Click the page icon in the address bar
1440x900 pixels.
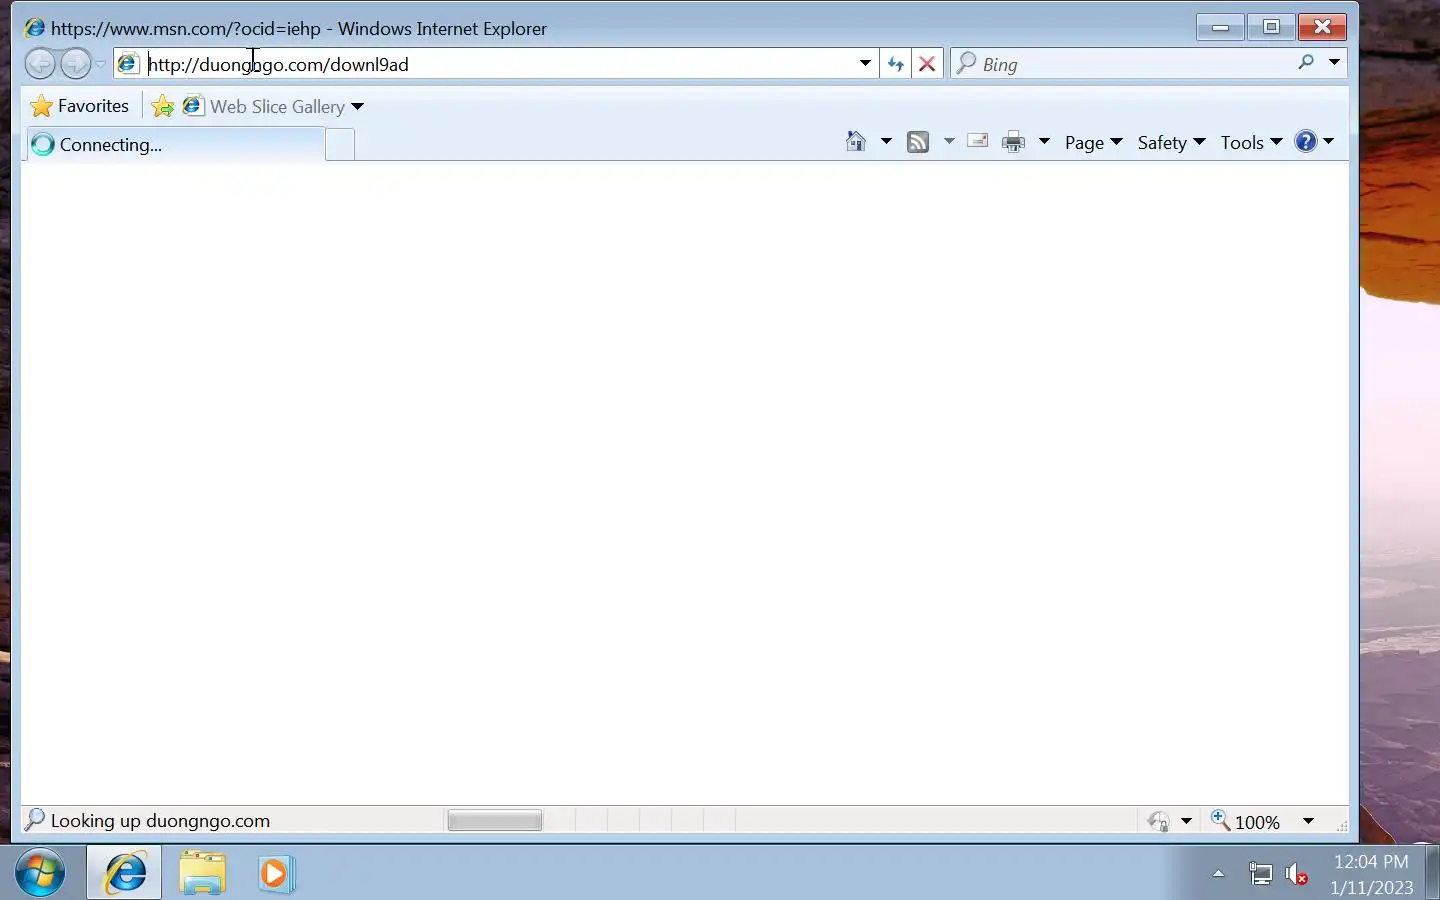tap(128, 64)
